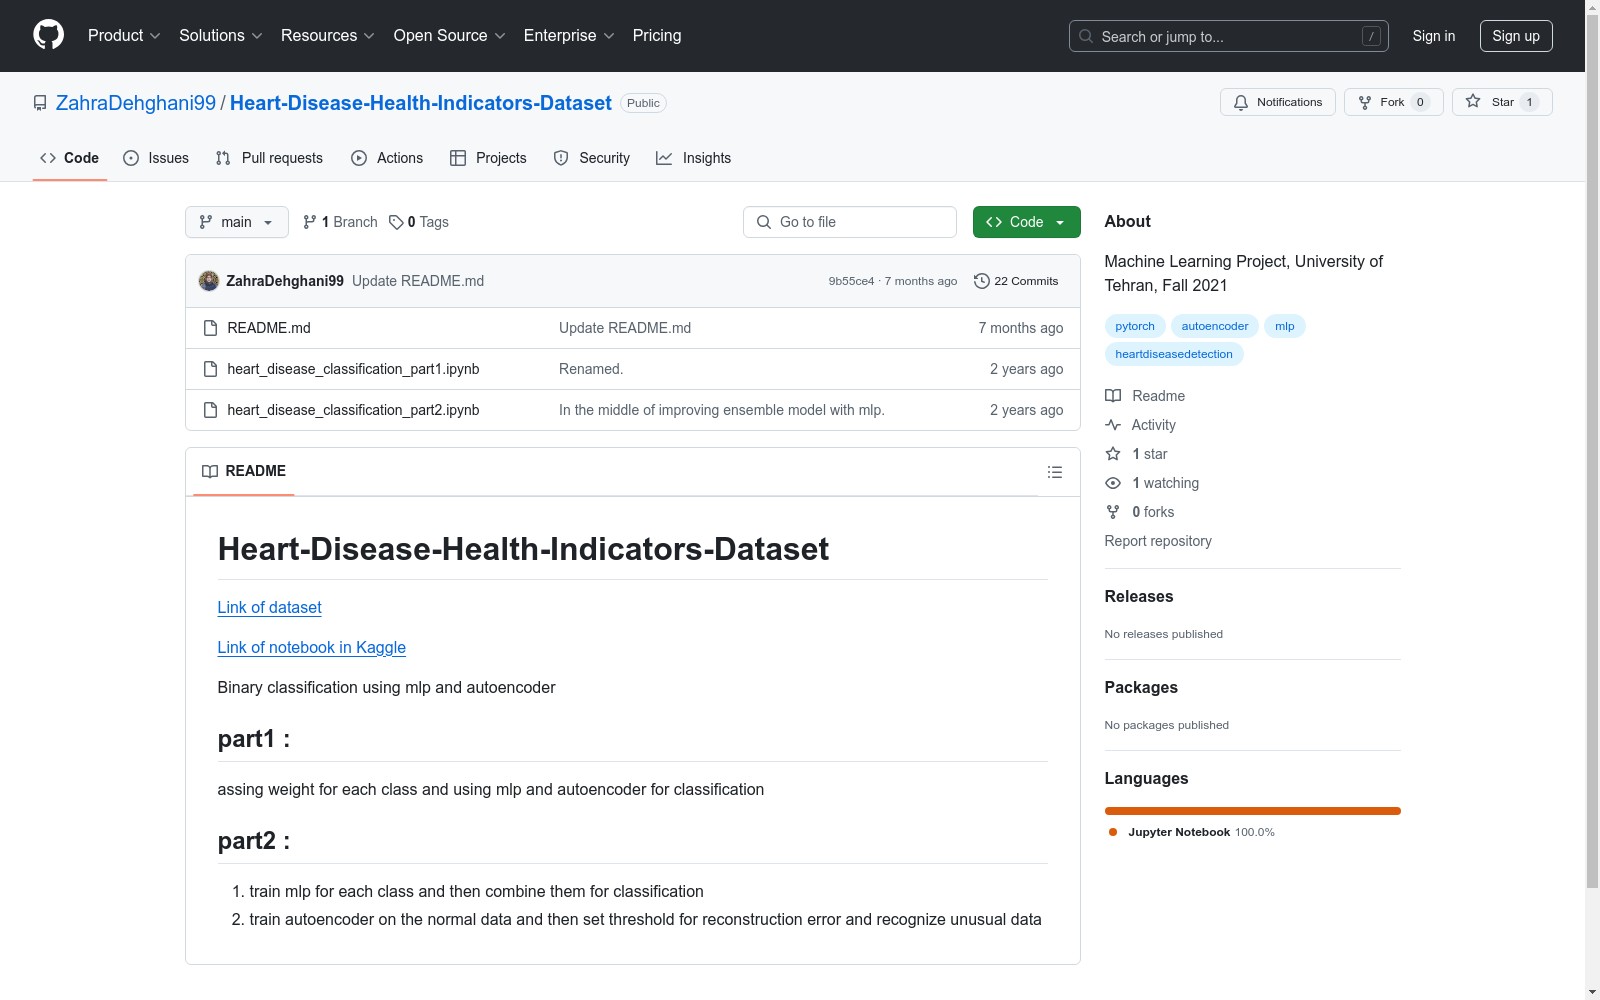
Task: Click the GitHub logo icon
Action: pos(48,35)
